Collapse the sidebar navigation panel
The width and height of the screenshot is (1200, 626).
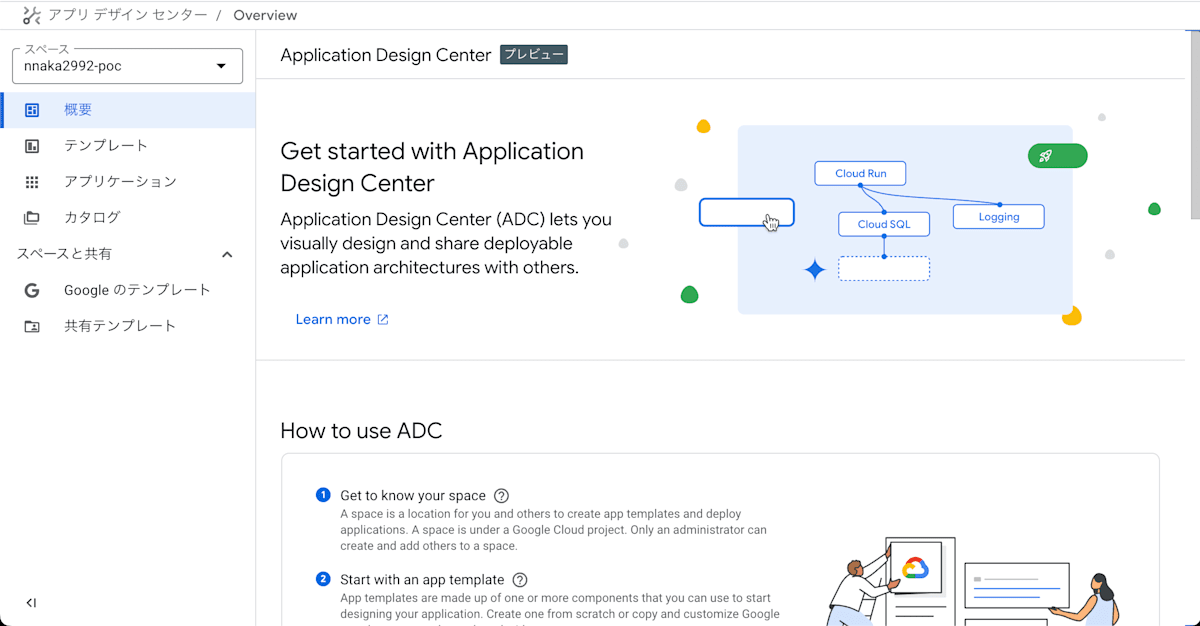31,603
